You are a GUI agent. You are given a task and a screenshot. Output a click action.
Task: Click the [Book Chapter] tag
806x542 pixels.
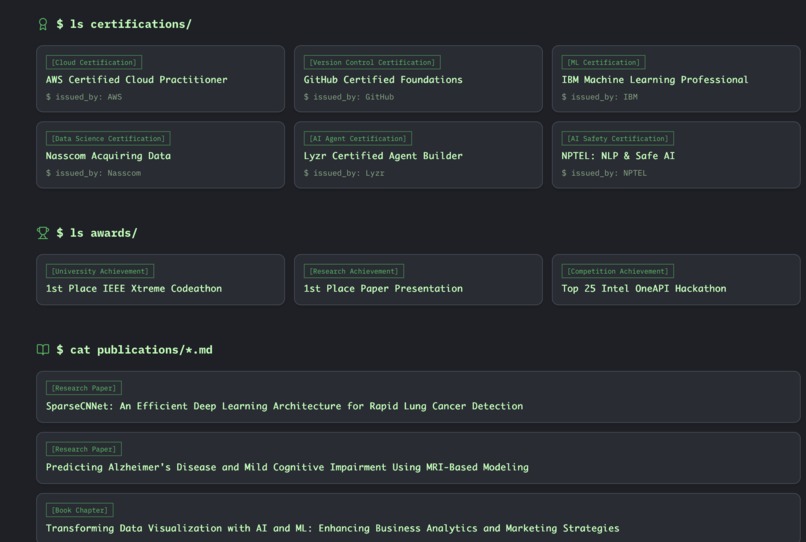(x=80, y=510)
